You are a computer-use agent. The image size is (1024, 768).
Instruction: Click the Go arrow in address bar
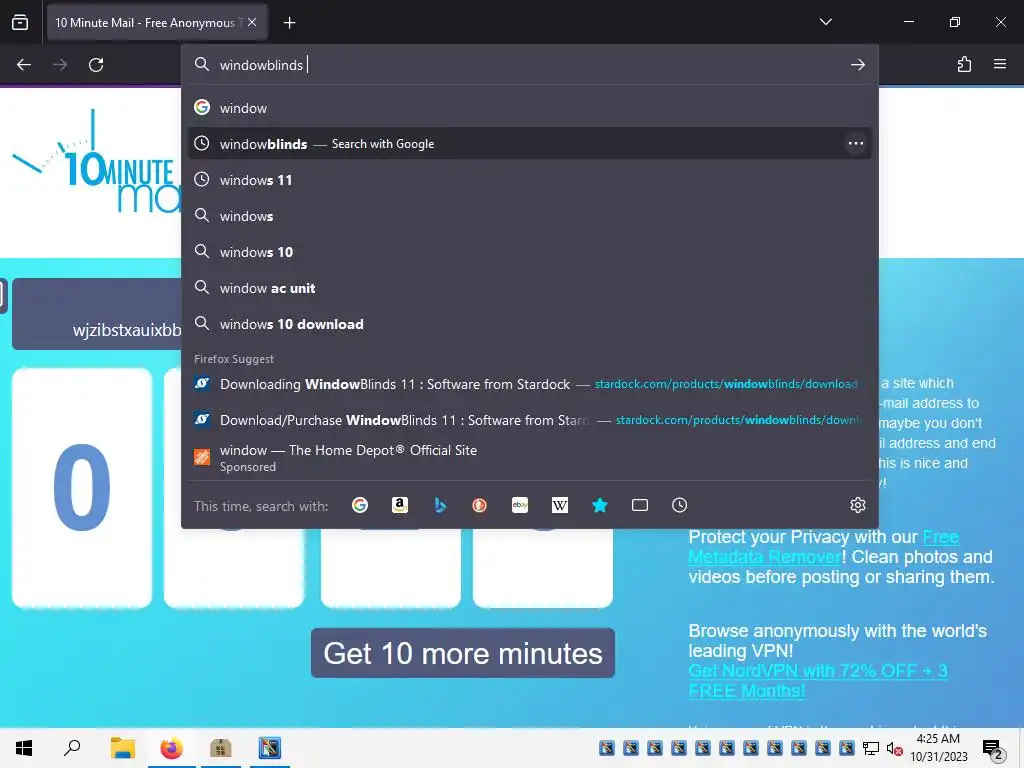click(857, 65)
